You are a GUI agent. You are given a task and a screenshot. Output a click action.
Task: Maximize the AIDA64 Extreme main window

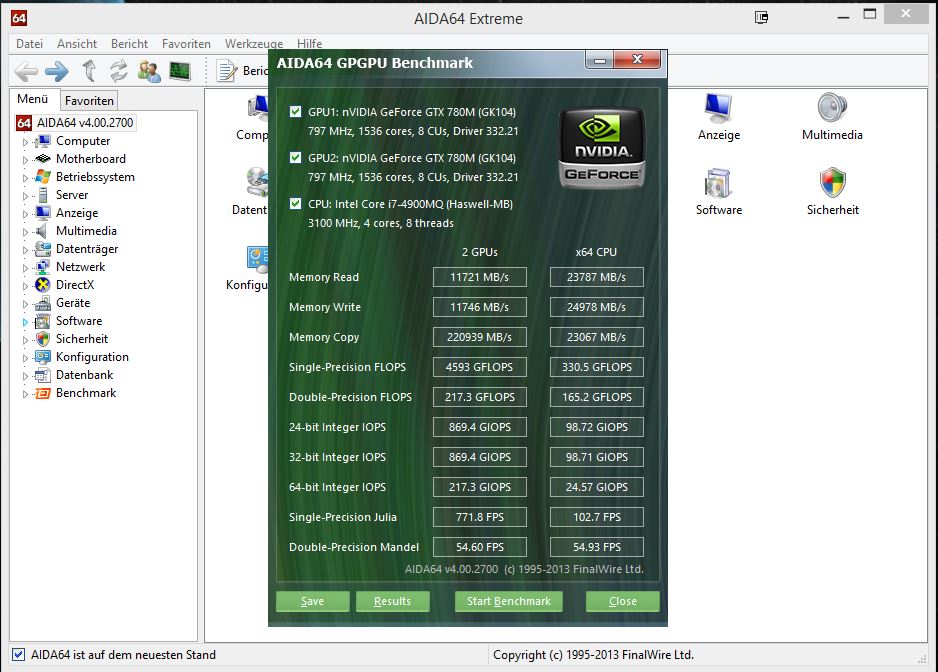click(x=870, y=14)
